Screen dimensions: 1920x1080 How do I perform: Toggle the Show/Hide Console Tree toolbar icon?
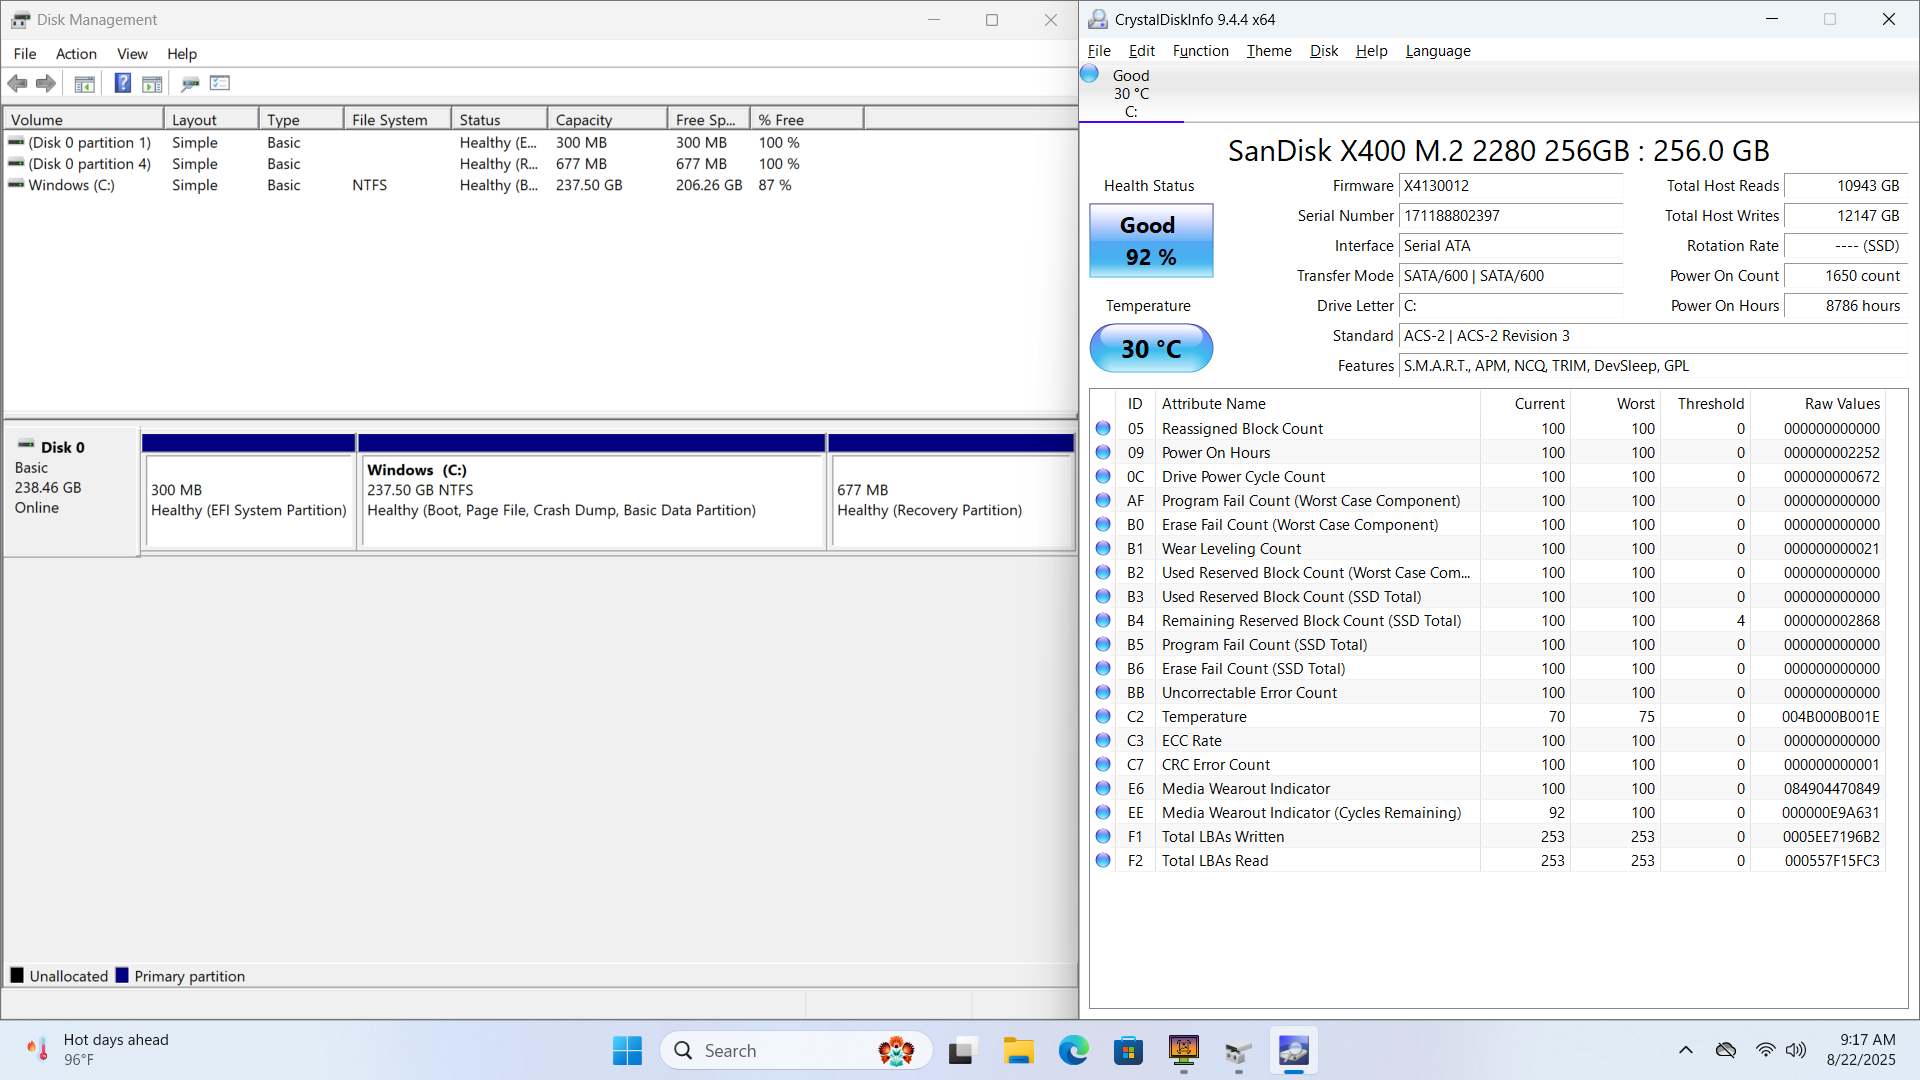click(85, 84)
